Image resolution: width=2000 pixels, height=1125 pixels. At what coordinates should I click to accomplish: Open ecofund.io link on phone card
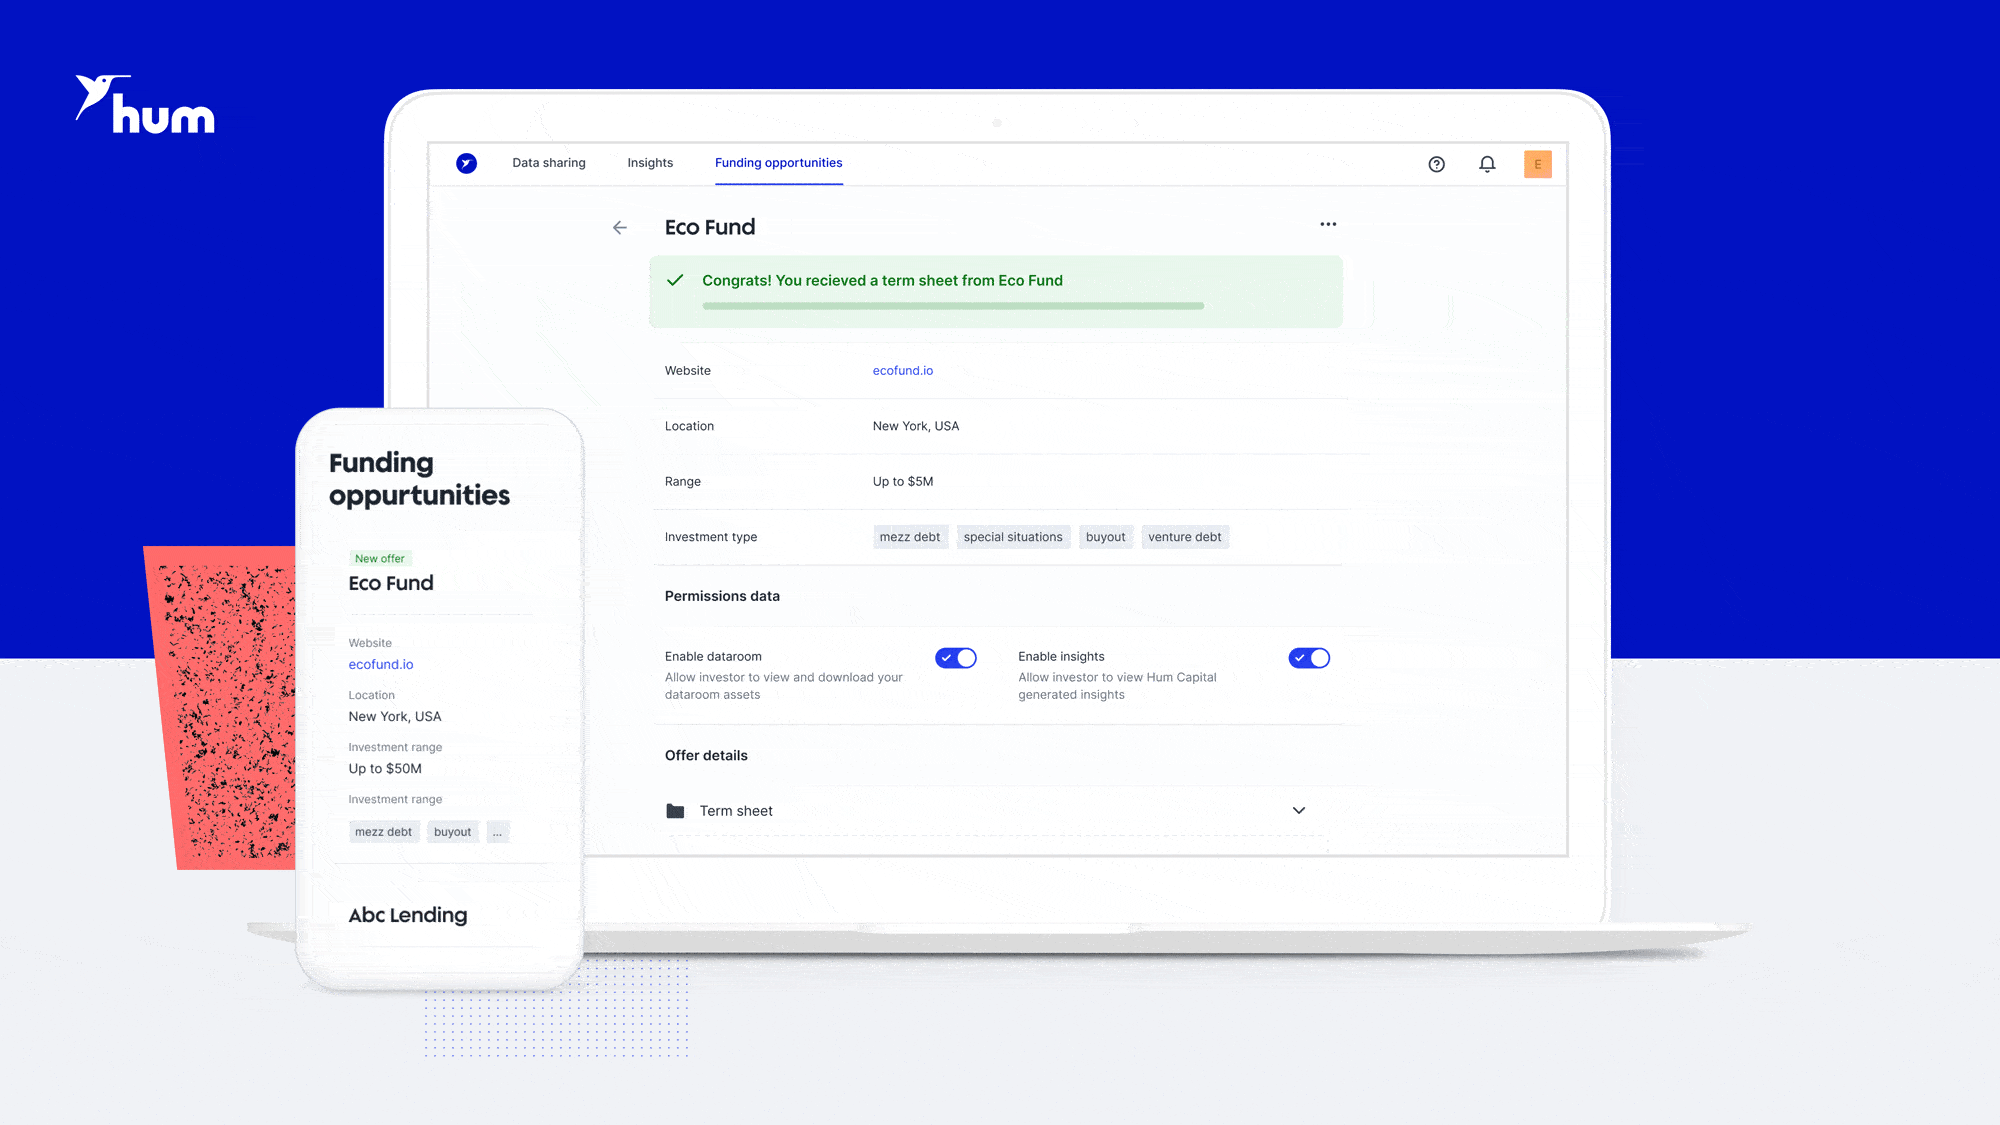pos(380,665)
